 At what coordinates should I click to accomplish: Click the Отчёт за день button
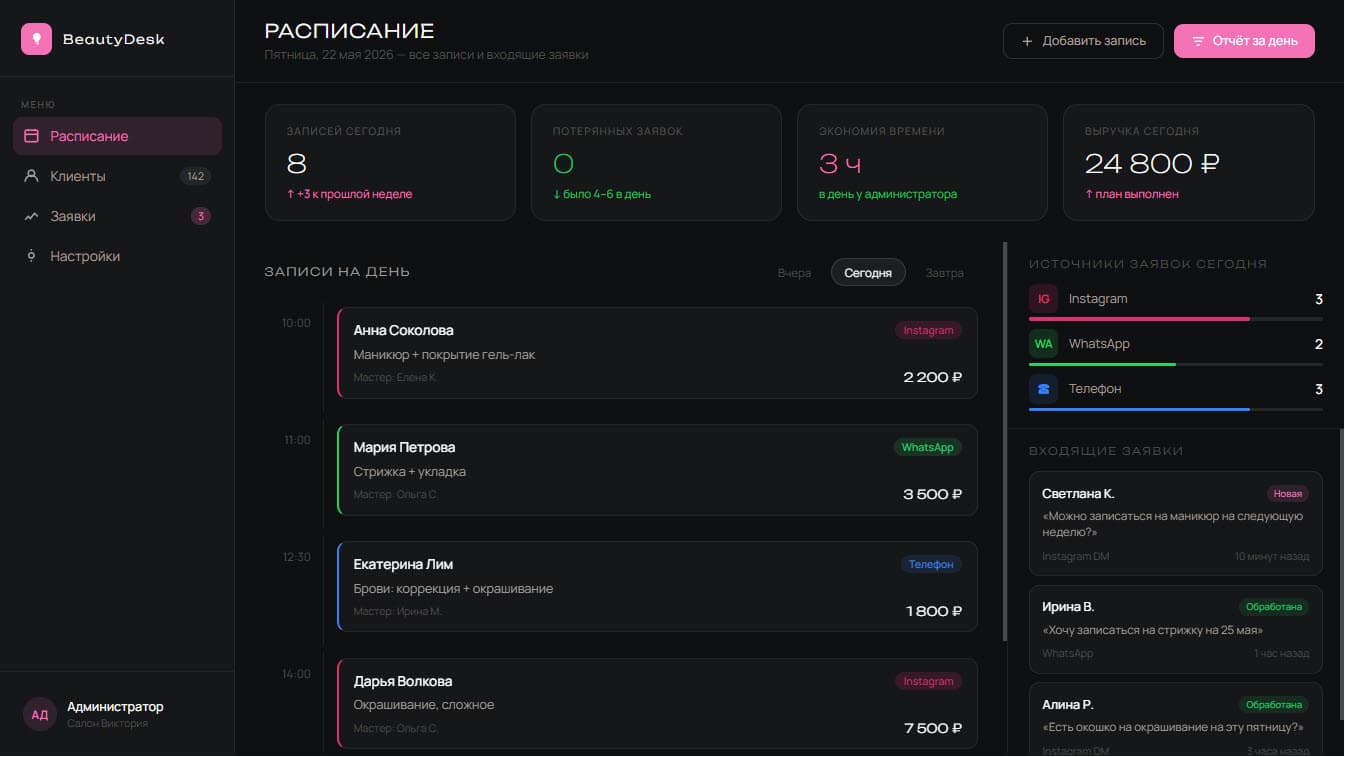tap(1244, 41)
